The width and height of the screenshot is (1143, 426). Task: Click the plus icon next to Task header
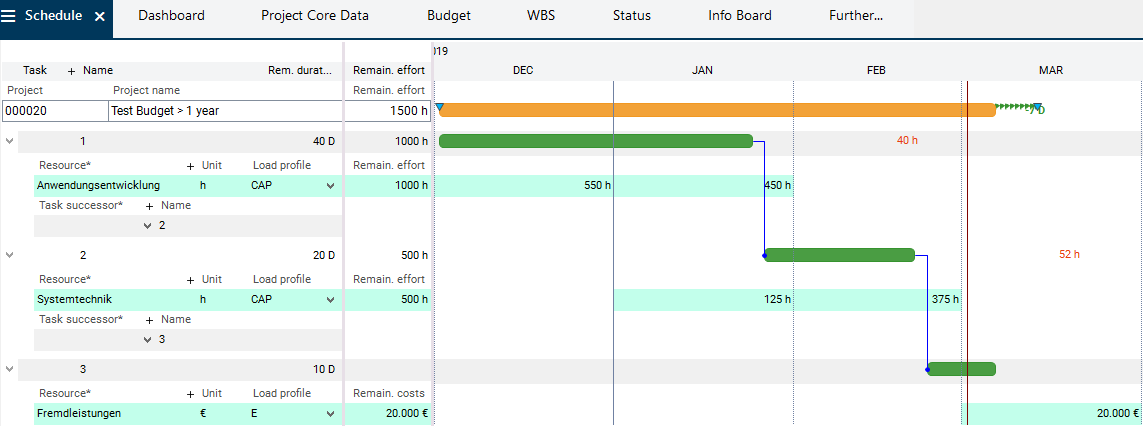(71, 71)
